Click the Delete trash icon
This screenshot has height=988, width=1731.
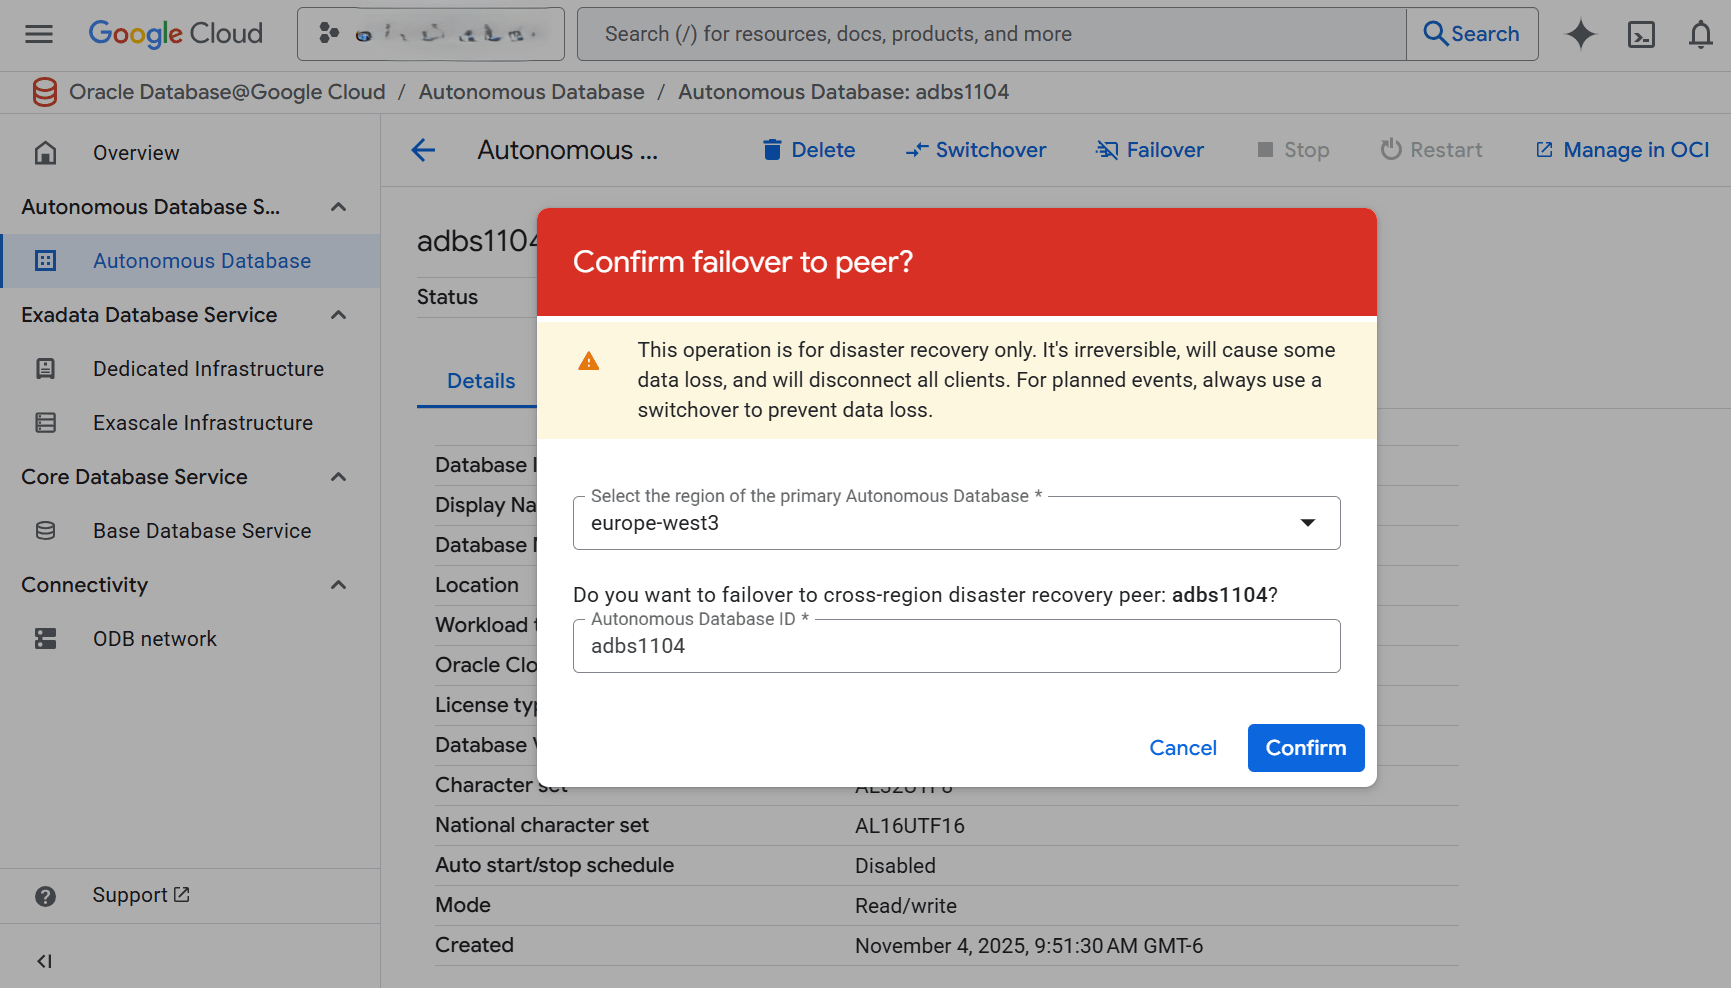point(772,149)
